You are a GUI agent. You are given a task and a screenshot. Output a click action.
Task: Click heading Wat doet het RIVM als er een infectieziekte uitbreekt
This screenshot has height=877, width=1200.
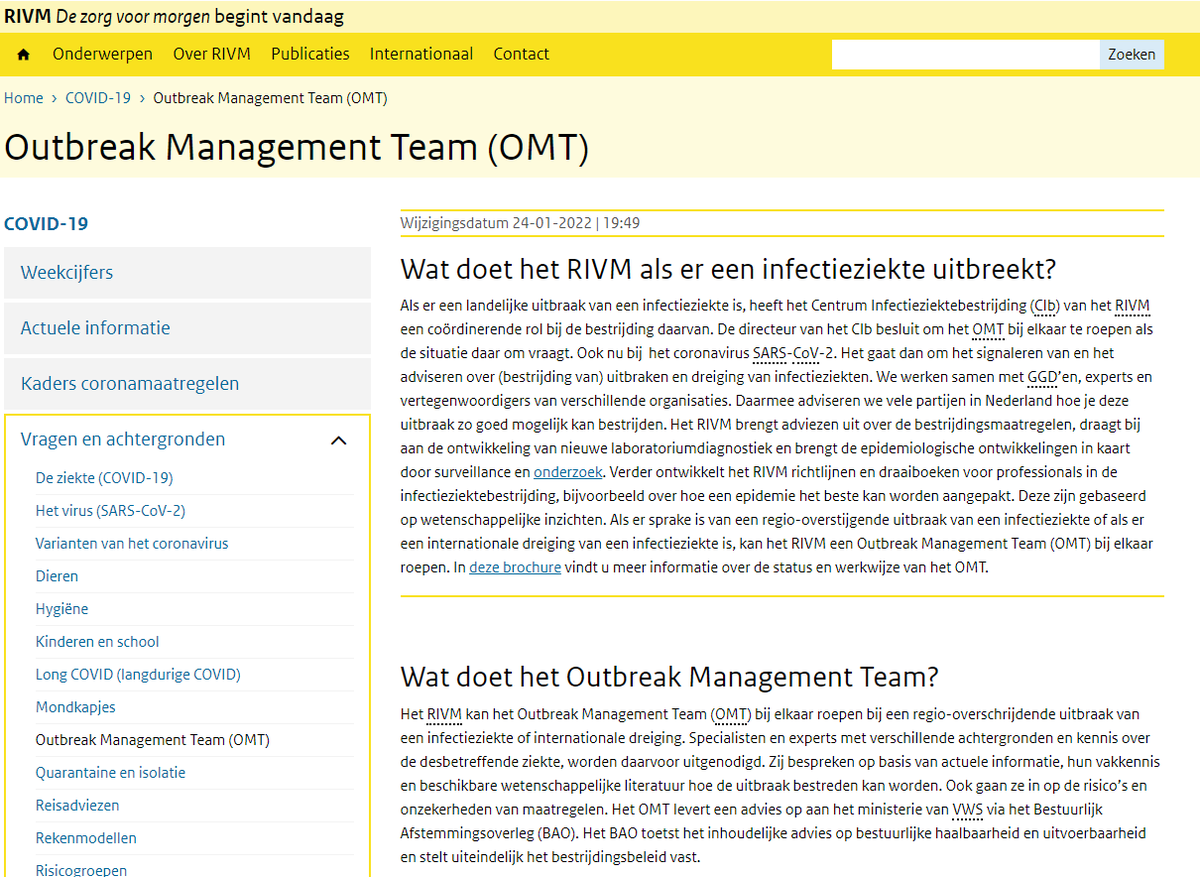[x=728, y=269]
